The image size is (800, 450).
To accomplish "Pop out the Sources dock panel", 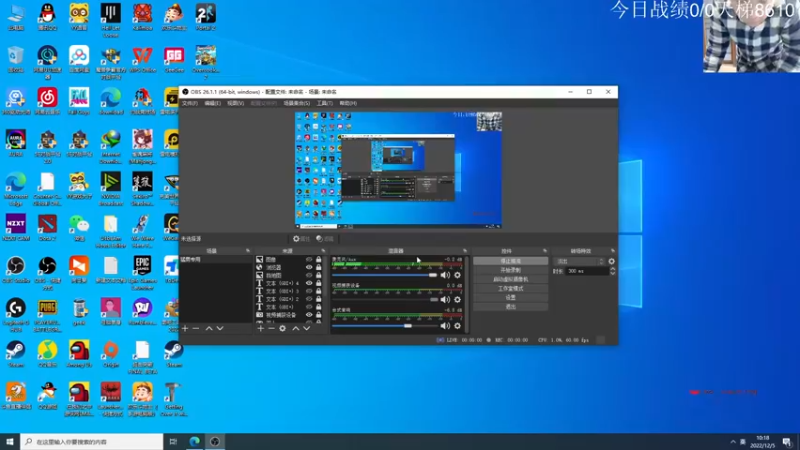I will [x=323, y=251].
